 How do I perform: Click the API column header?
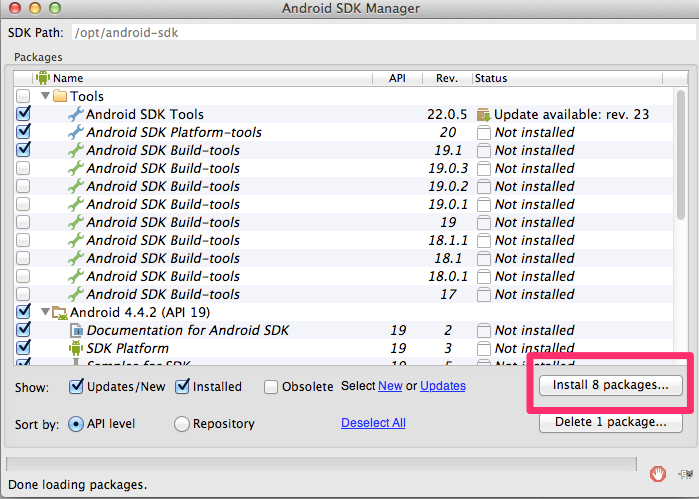(397, 78)
